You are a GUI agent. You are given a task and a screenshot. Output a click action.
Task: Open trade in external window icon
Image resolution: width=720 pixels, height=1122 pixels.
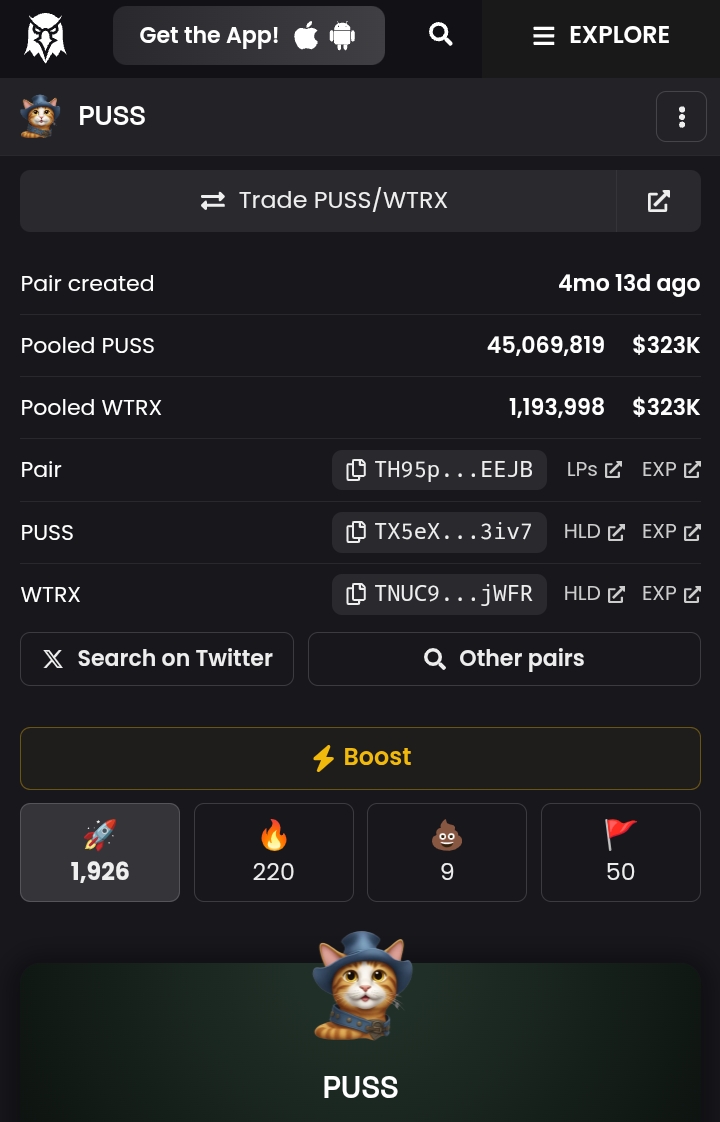click(658, 201)
